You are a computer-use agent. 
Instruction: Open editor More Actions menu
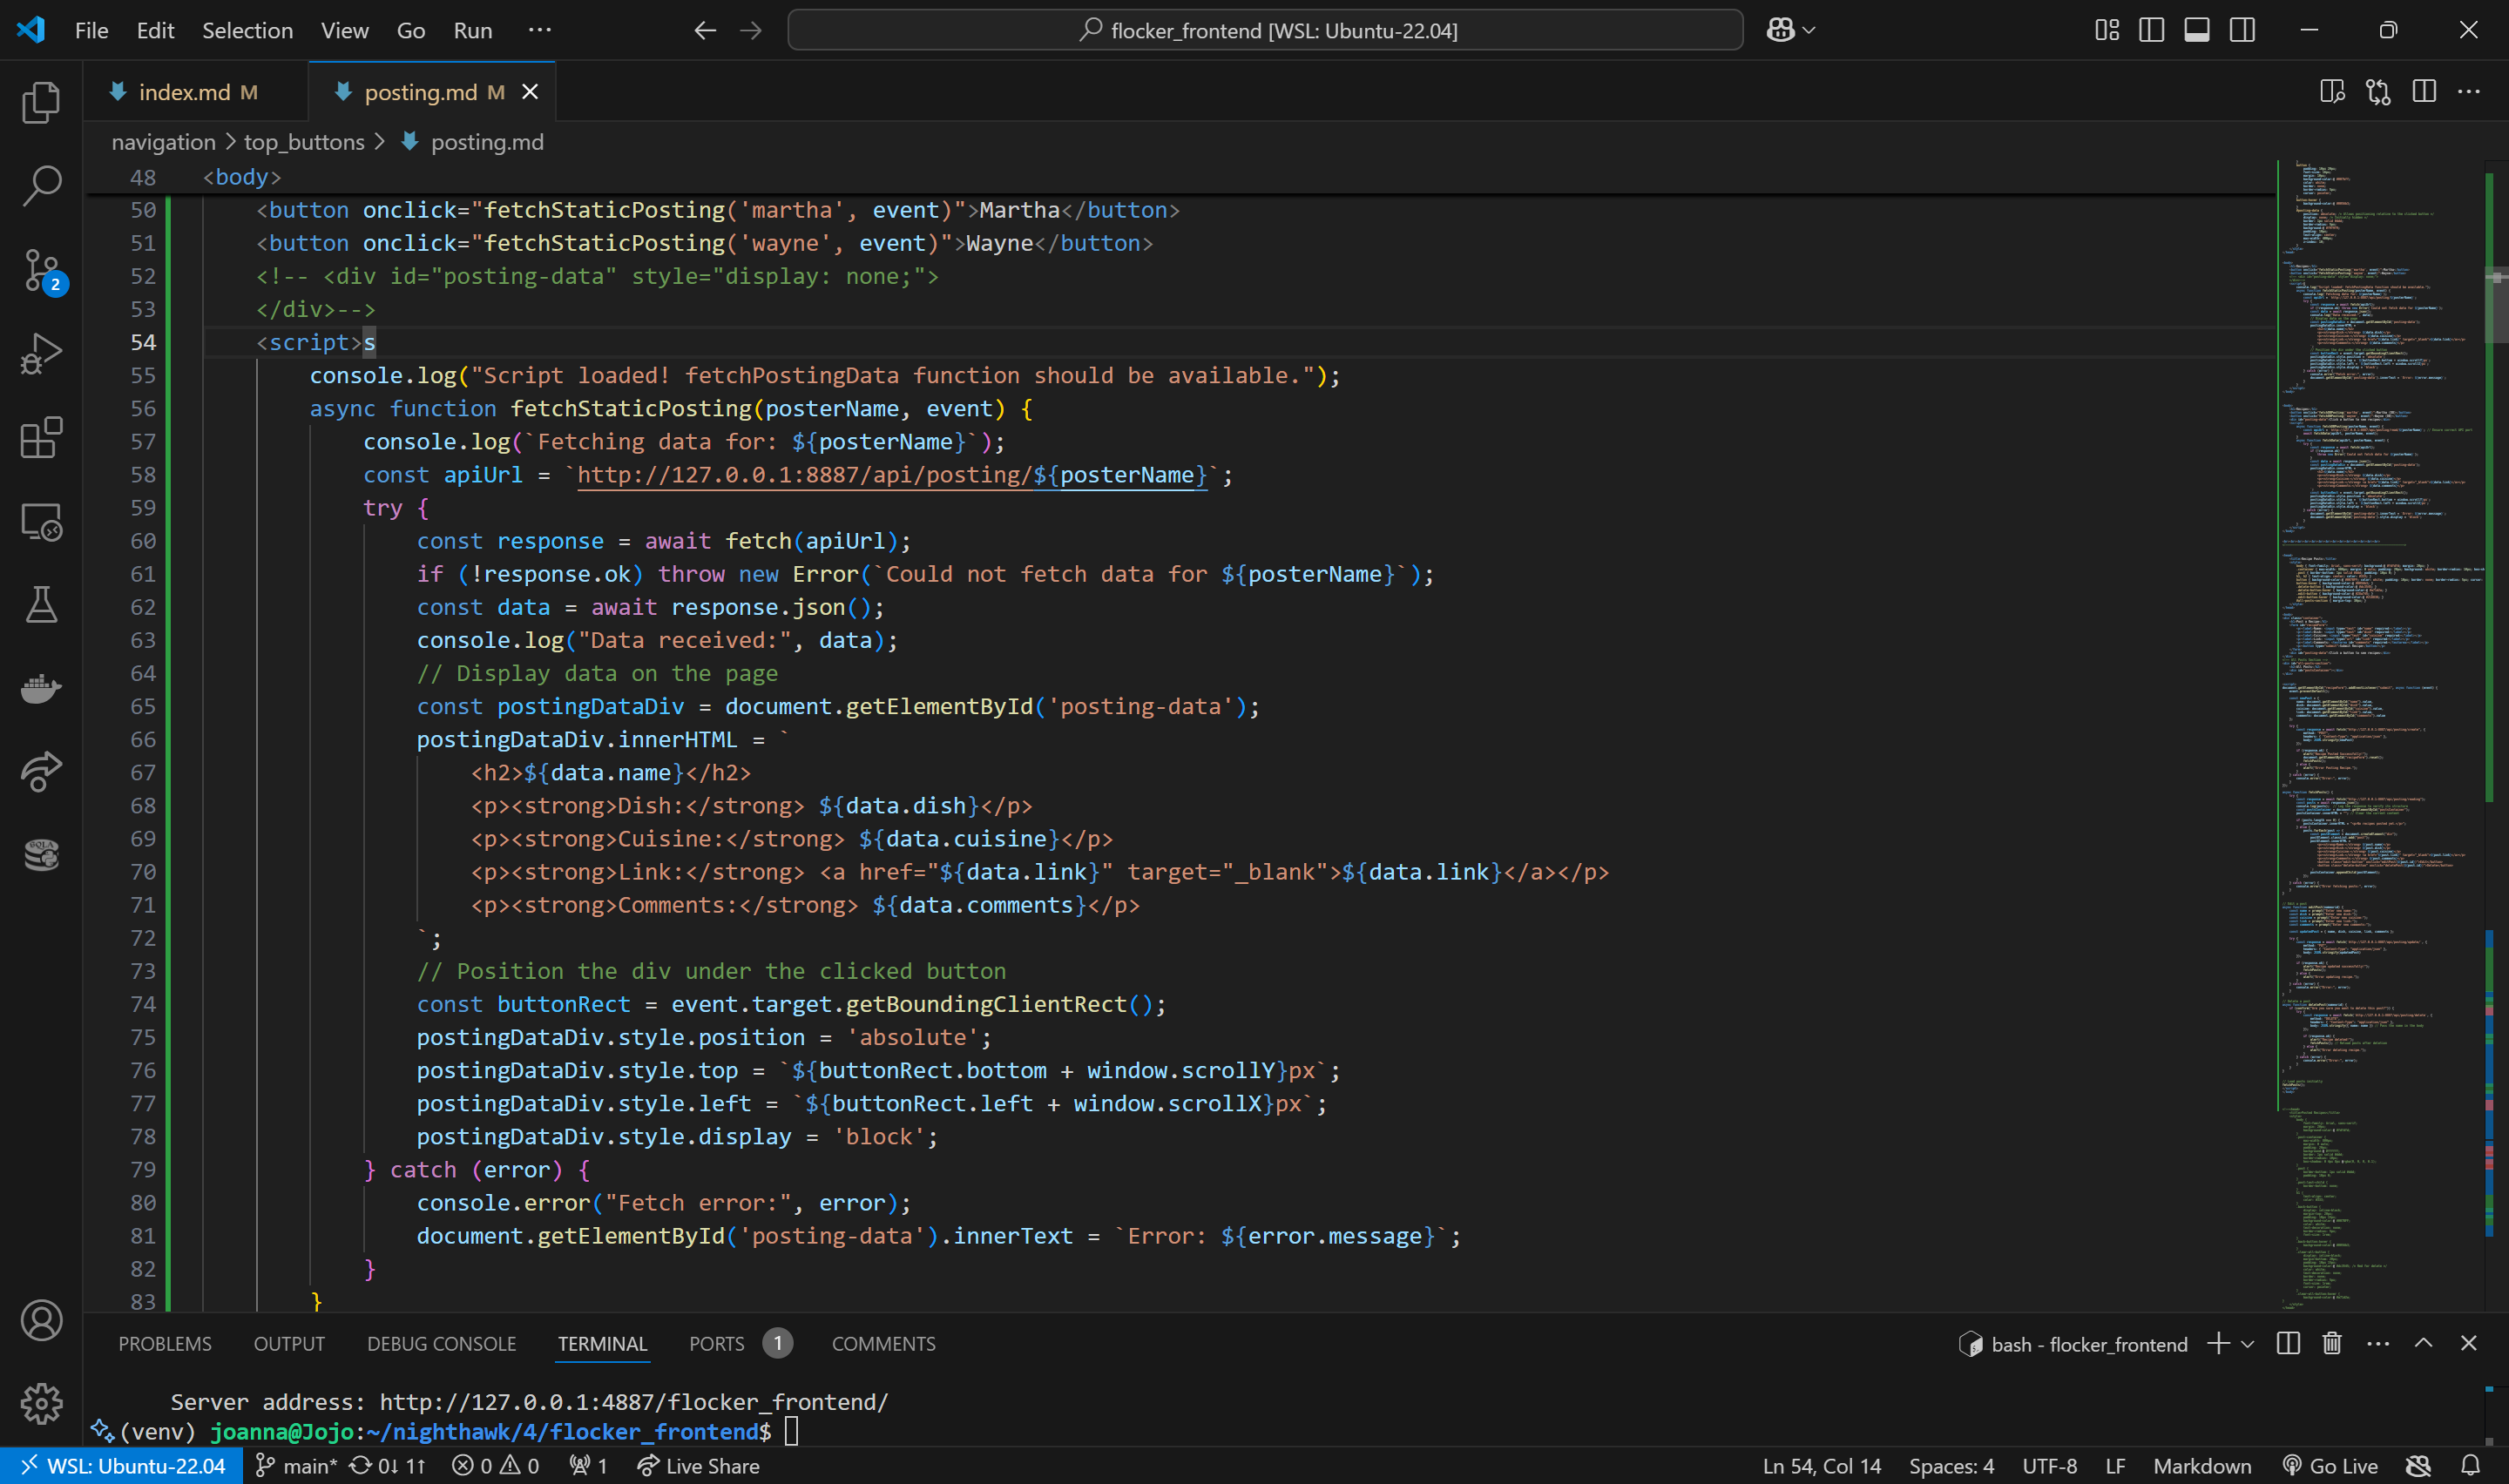pyautogui.click(x=2469, y=92)
